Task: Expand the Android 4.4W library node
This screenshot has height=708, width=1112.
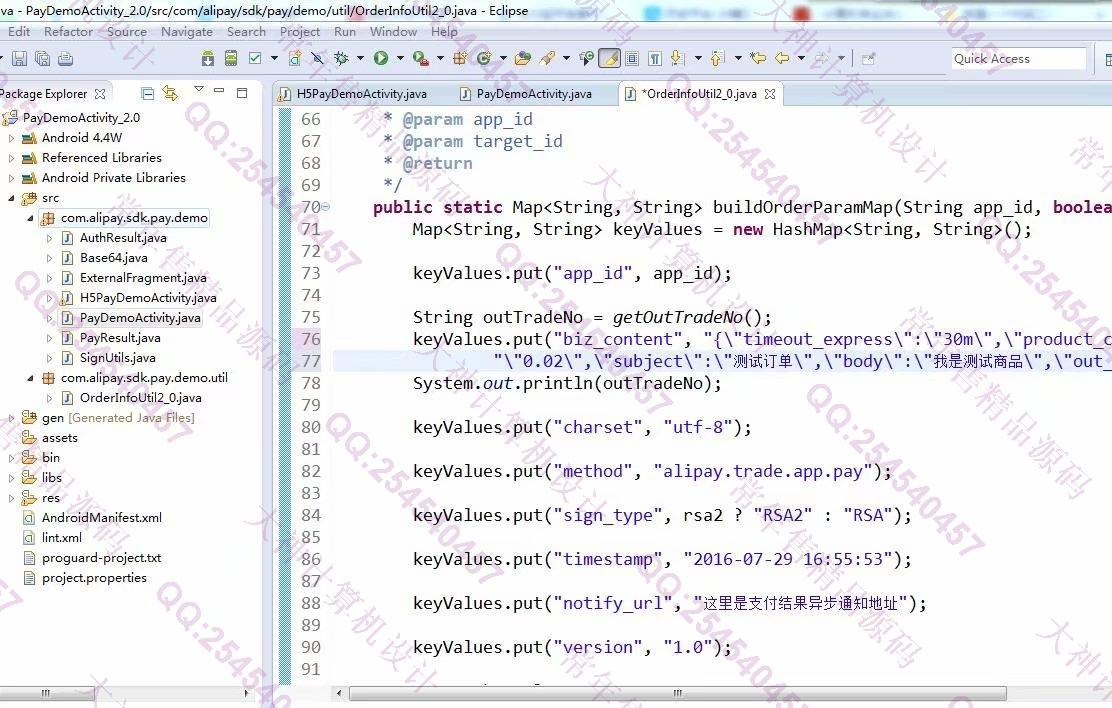Action: coord(11,138)
